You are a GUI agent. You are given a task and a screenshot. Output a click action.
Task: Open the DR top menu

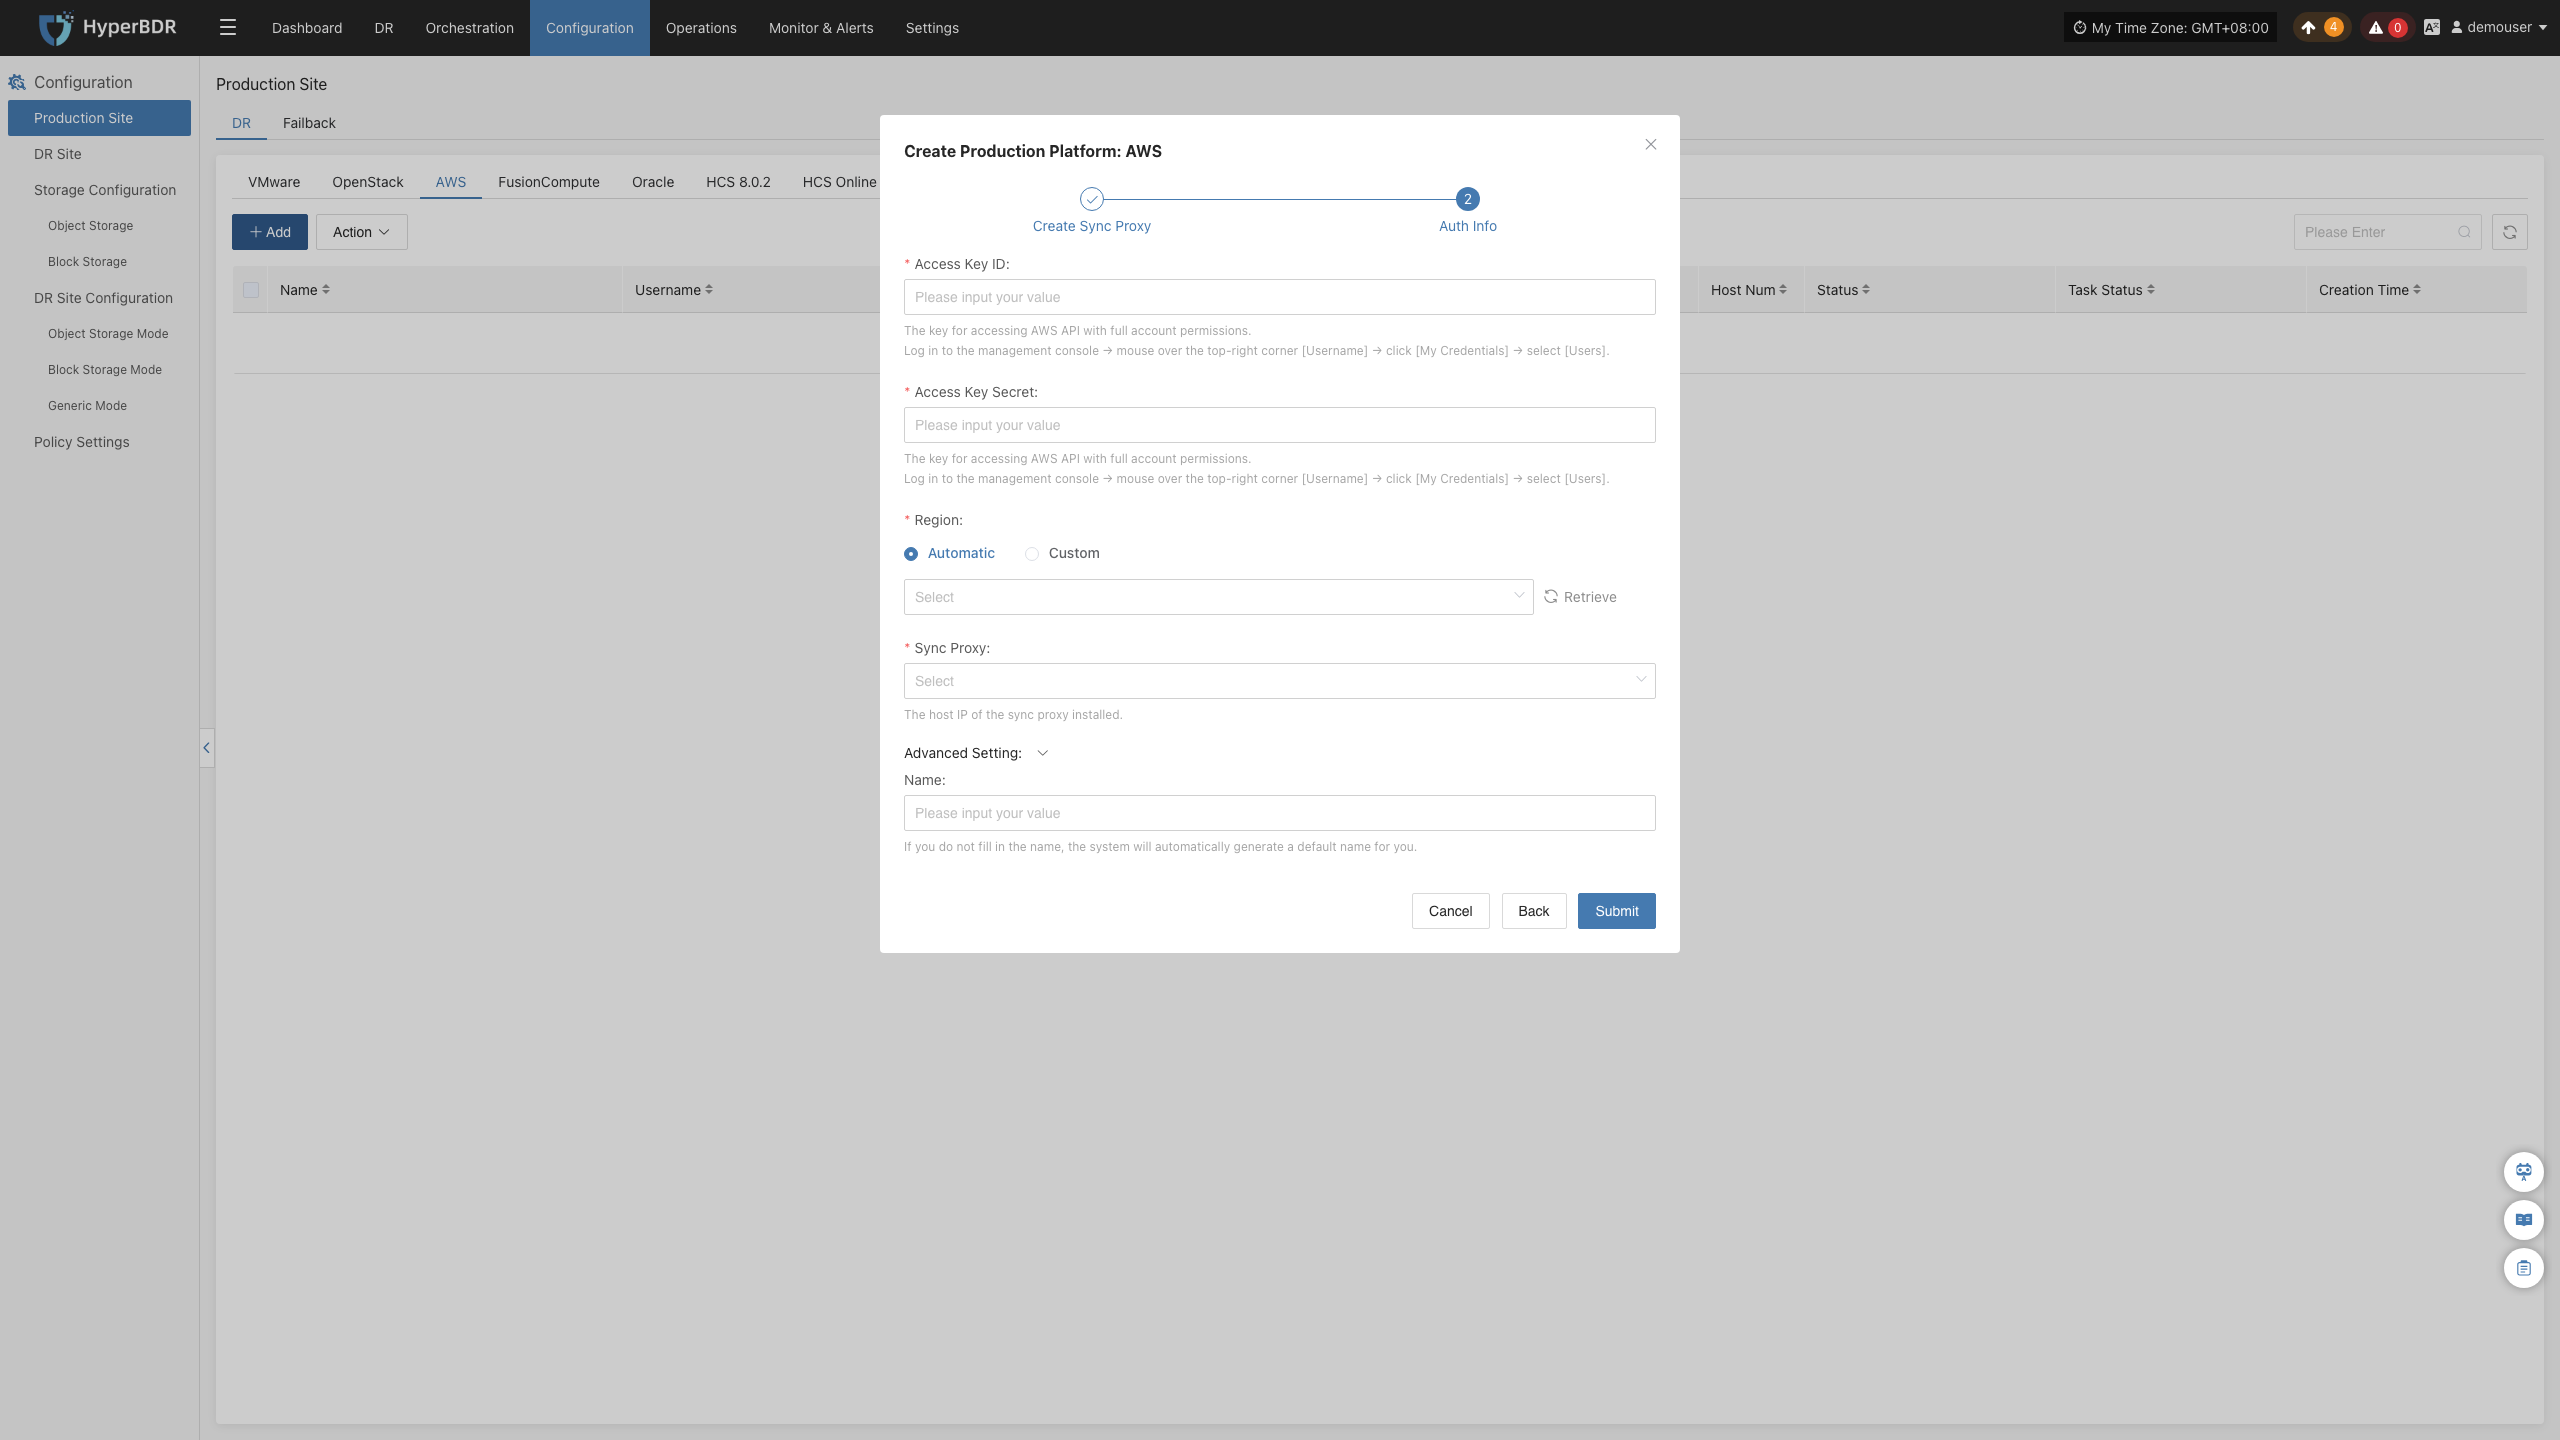(x=384, y=28)
